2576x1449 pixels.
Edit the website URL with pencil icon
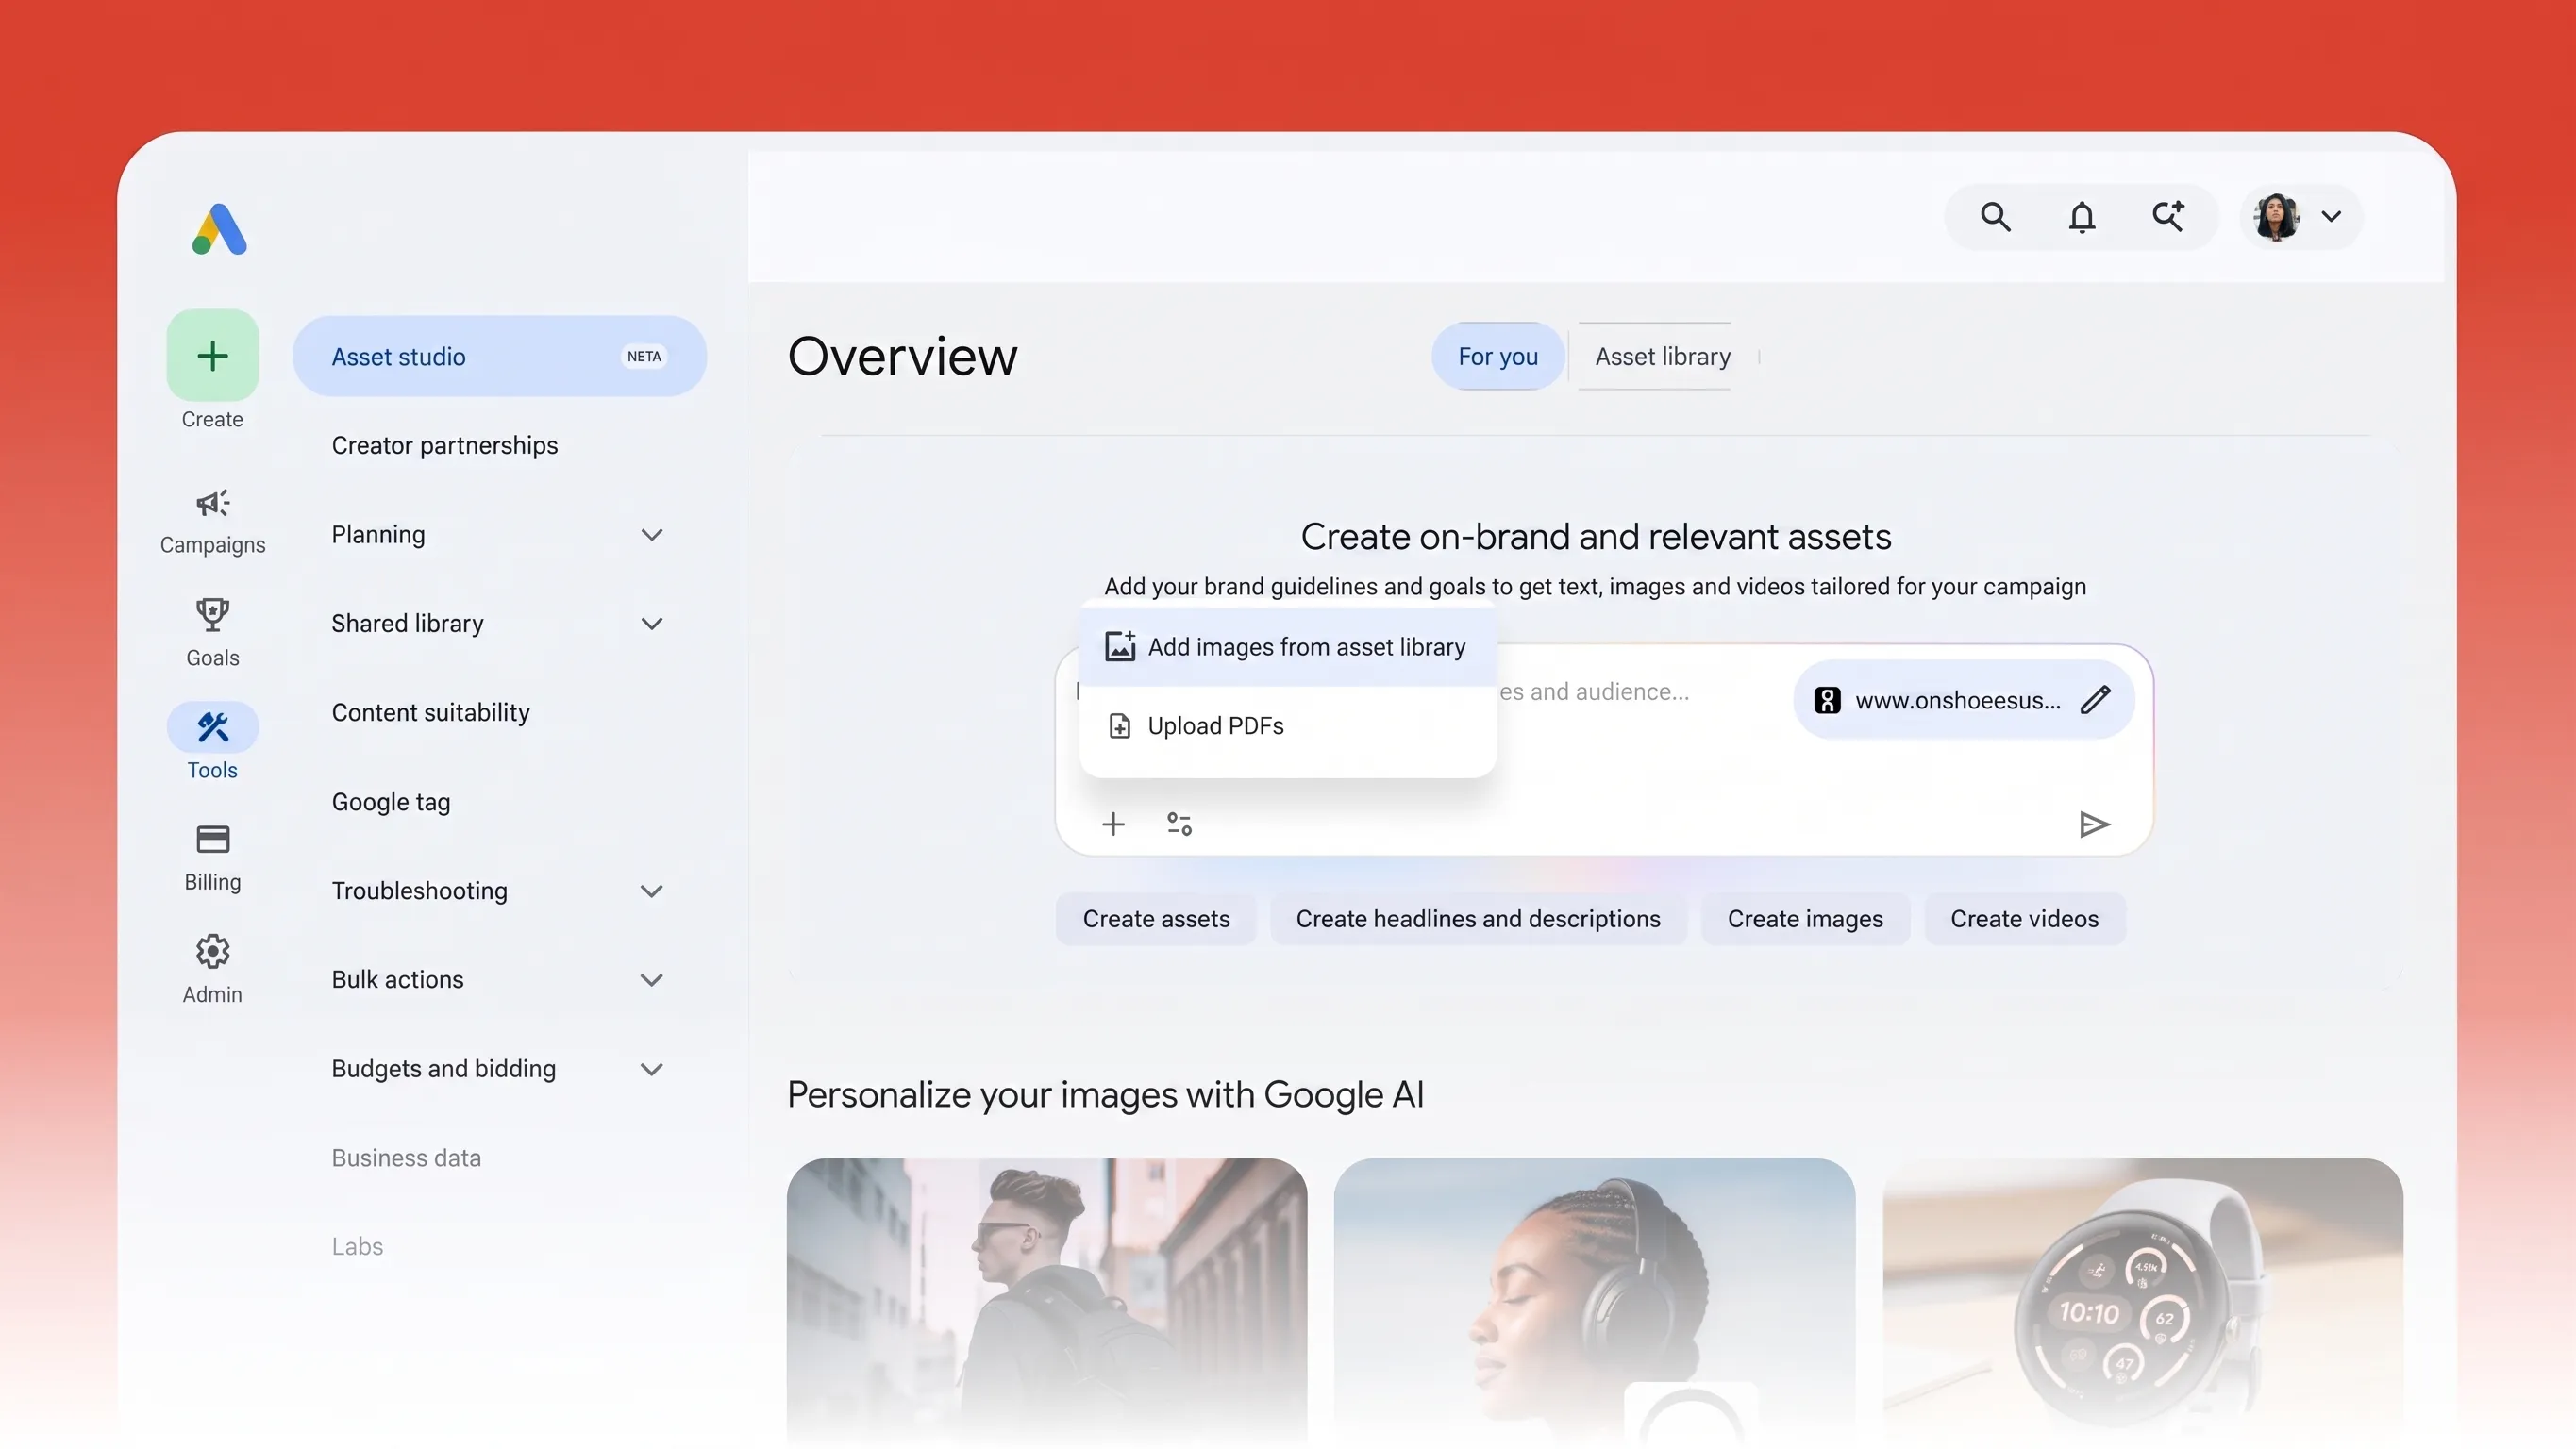point(2096,700)
